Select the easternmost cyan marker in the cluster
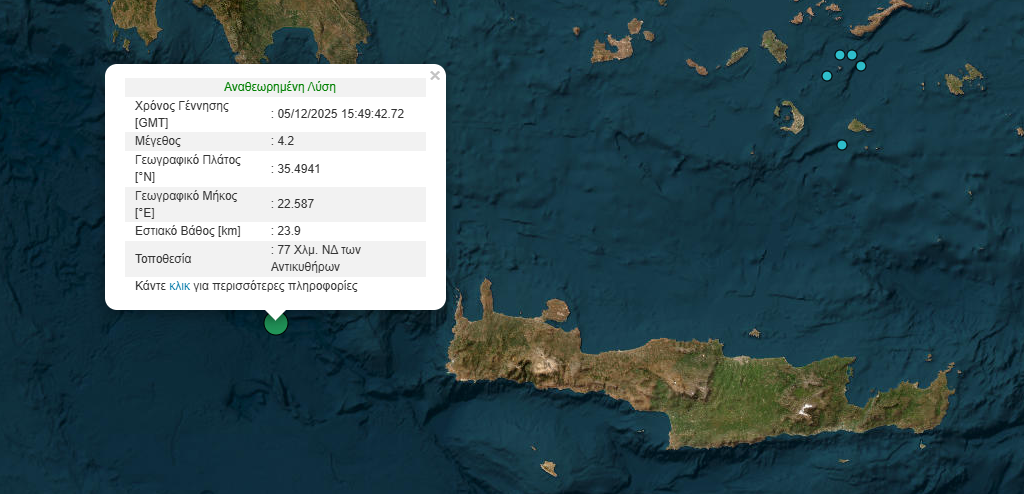The width and height of the screenshot is (1024, 494). [861, 66]
